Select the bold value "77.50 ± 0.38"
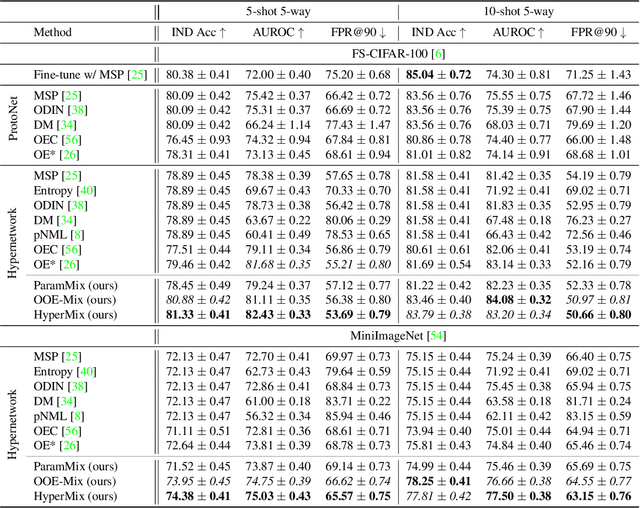Viewport: 640px width, 508px height. (518, 496)
